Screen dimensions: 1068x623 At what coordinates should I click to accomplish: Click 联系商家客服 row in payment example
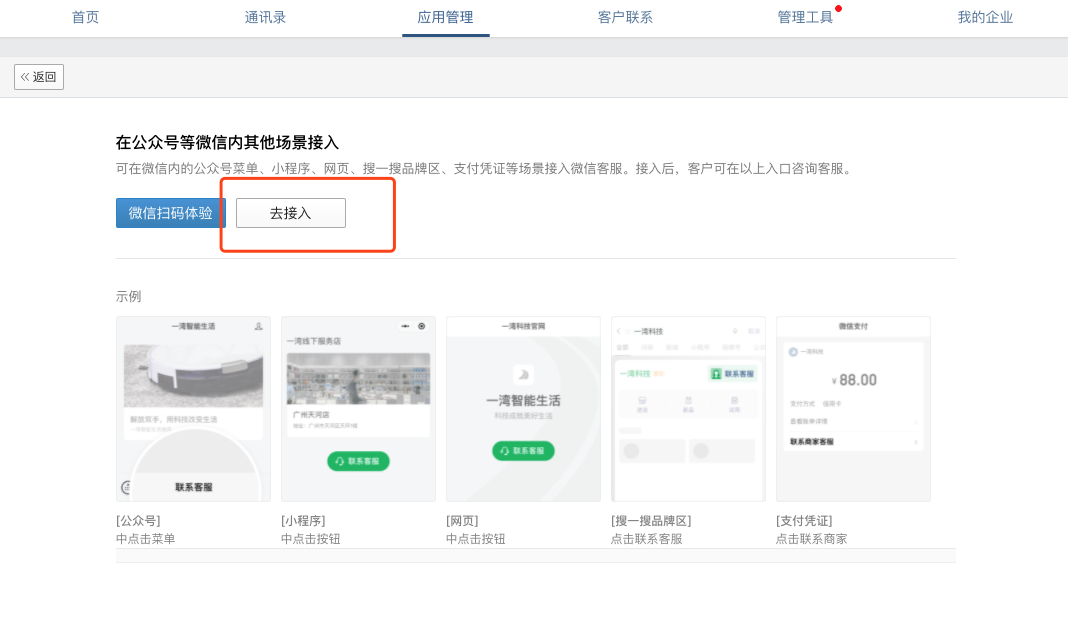853,441
